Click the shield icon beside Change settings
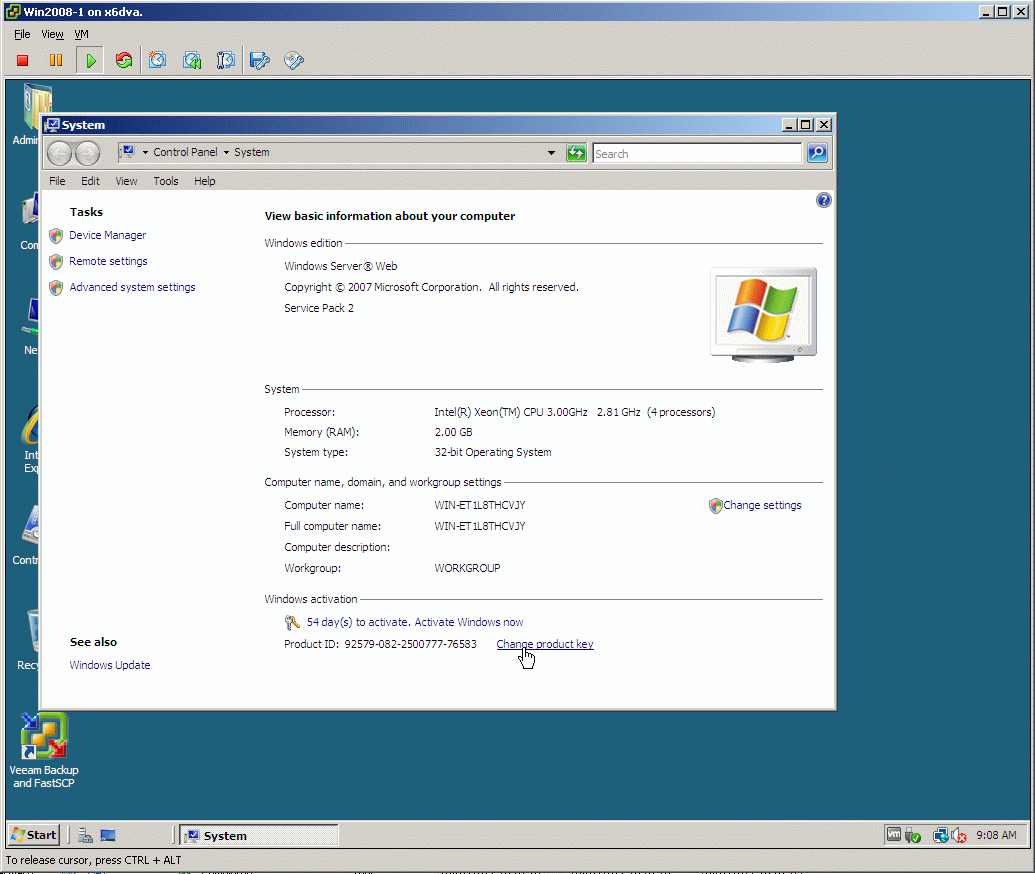 (716, 506)
